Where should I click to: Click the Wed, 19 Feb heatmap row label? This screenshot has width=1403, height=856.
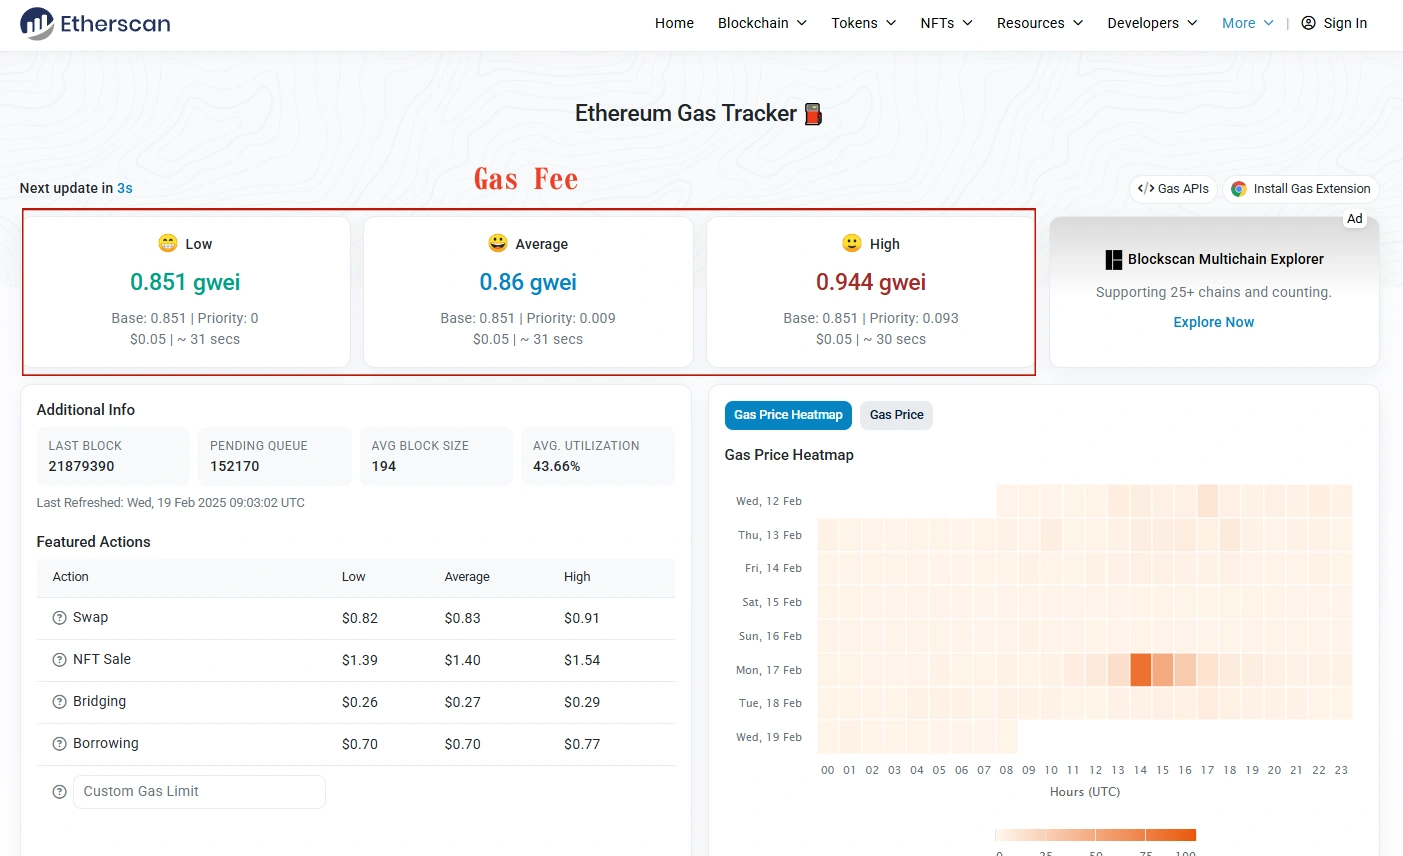pyautogui.click(x=769, y=737)
